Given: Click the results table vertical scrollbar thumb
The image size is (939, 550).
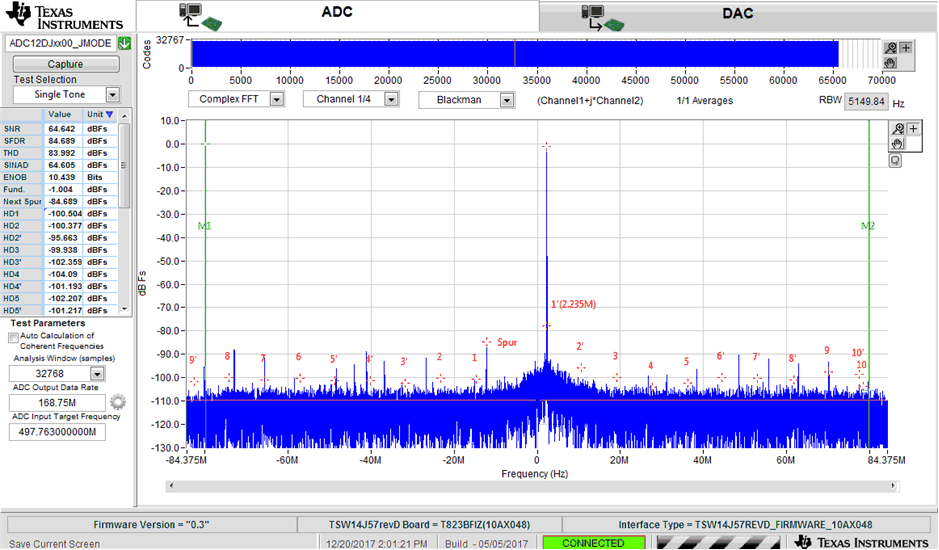Looking at the screenshot, I should (x=124, y=165).
